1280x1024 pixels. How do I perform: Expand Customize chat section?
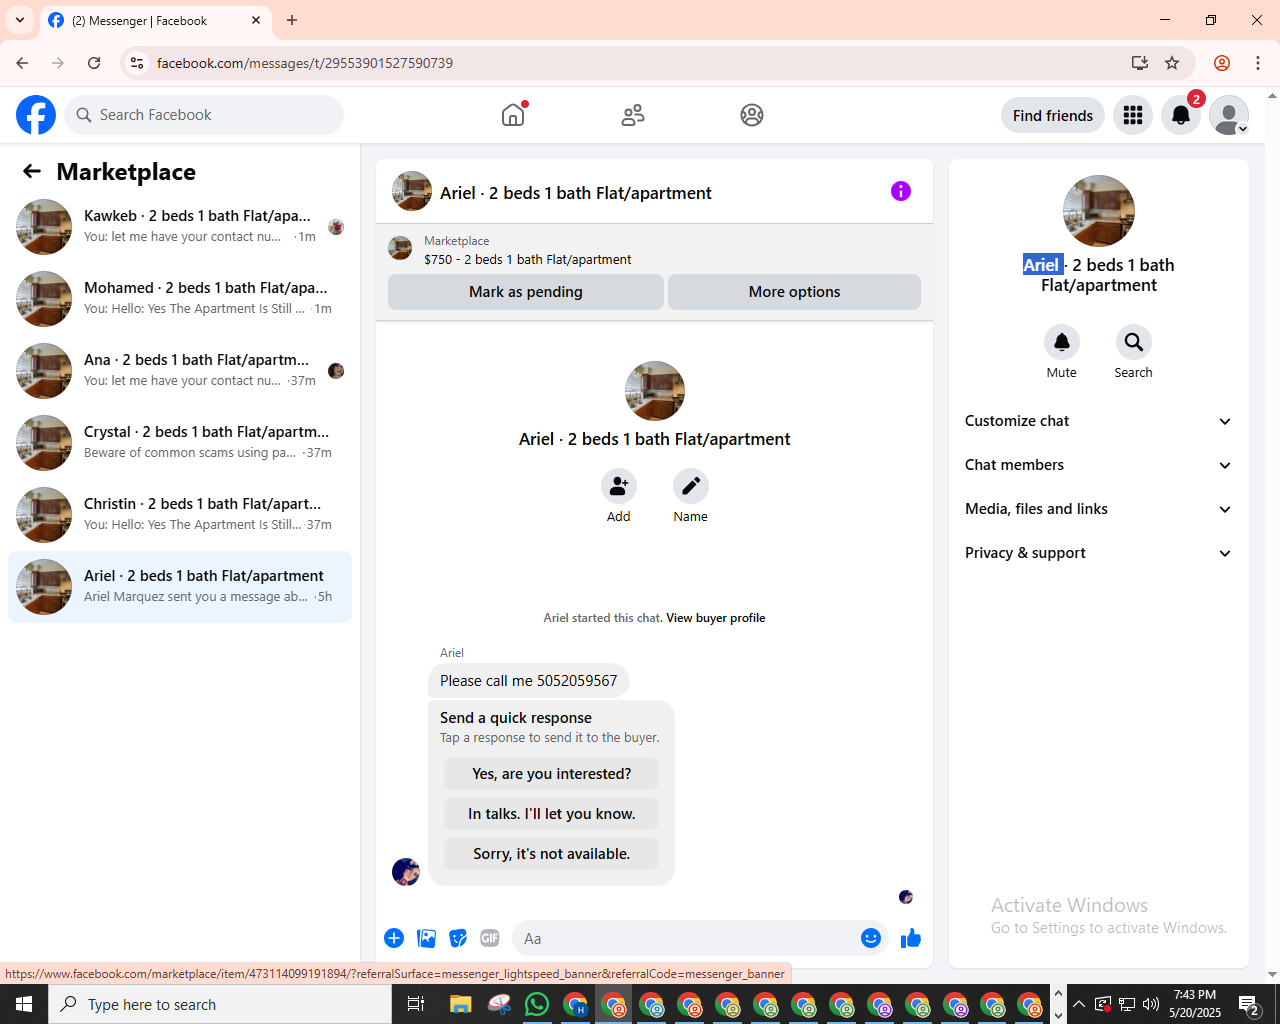pos(1098,421)
